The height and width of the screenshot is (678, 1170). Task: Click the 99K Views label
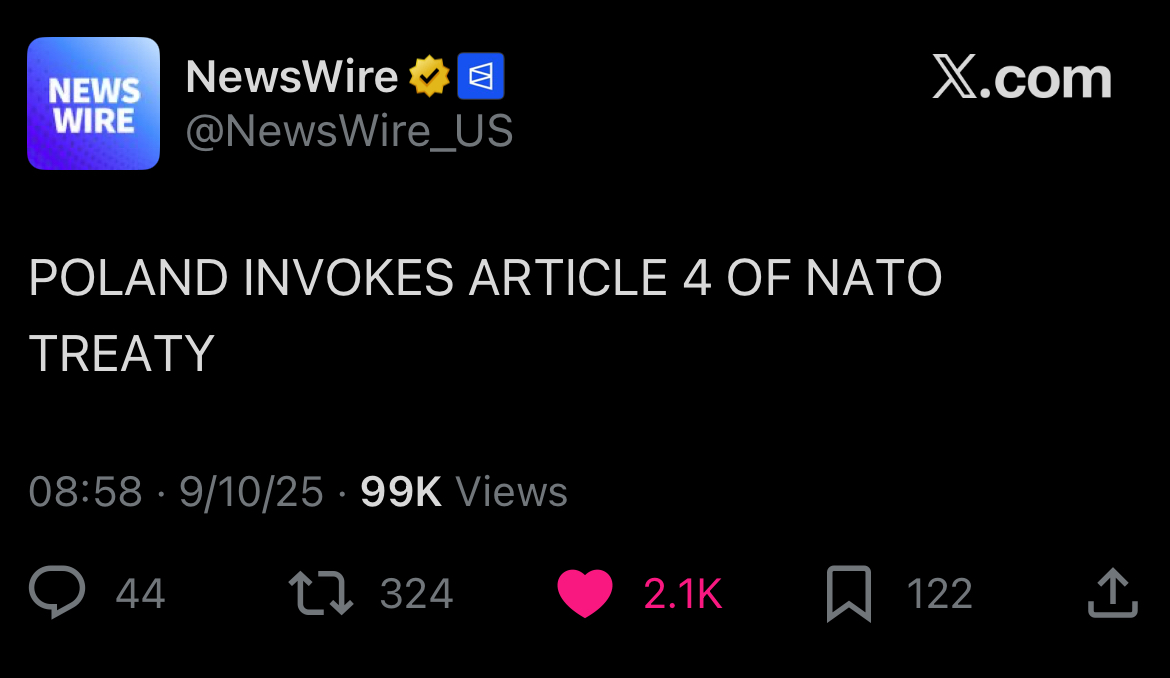pos(463,492)
